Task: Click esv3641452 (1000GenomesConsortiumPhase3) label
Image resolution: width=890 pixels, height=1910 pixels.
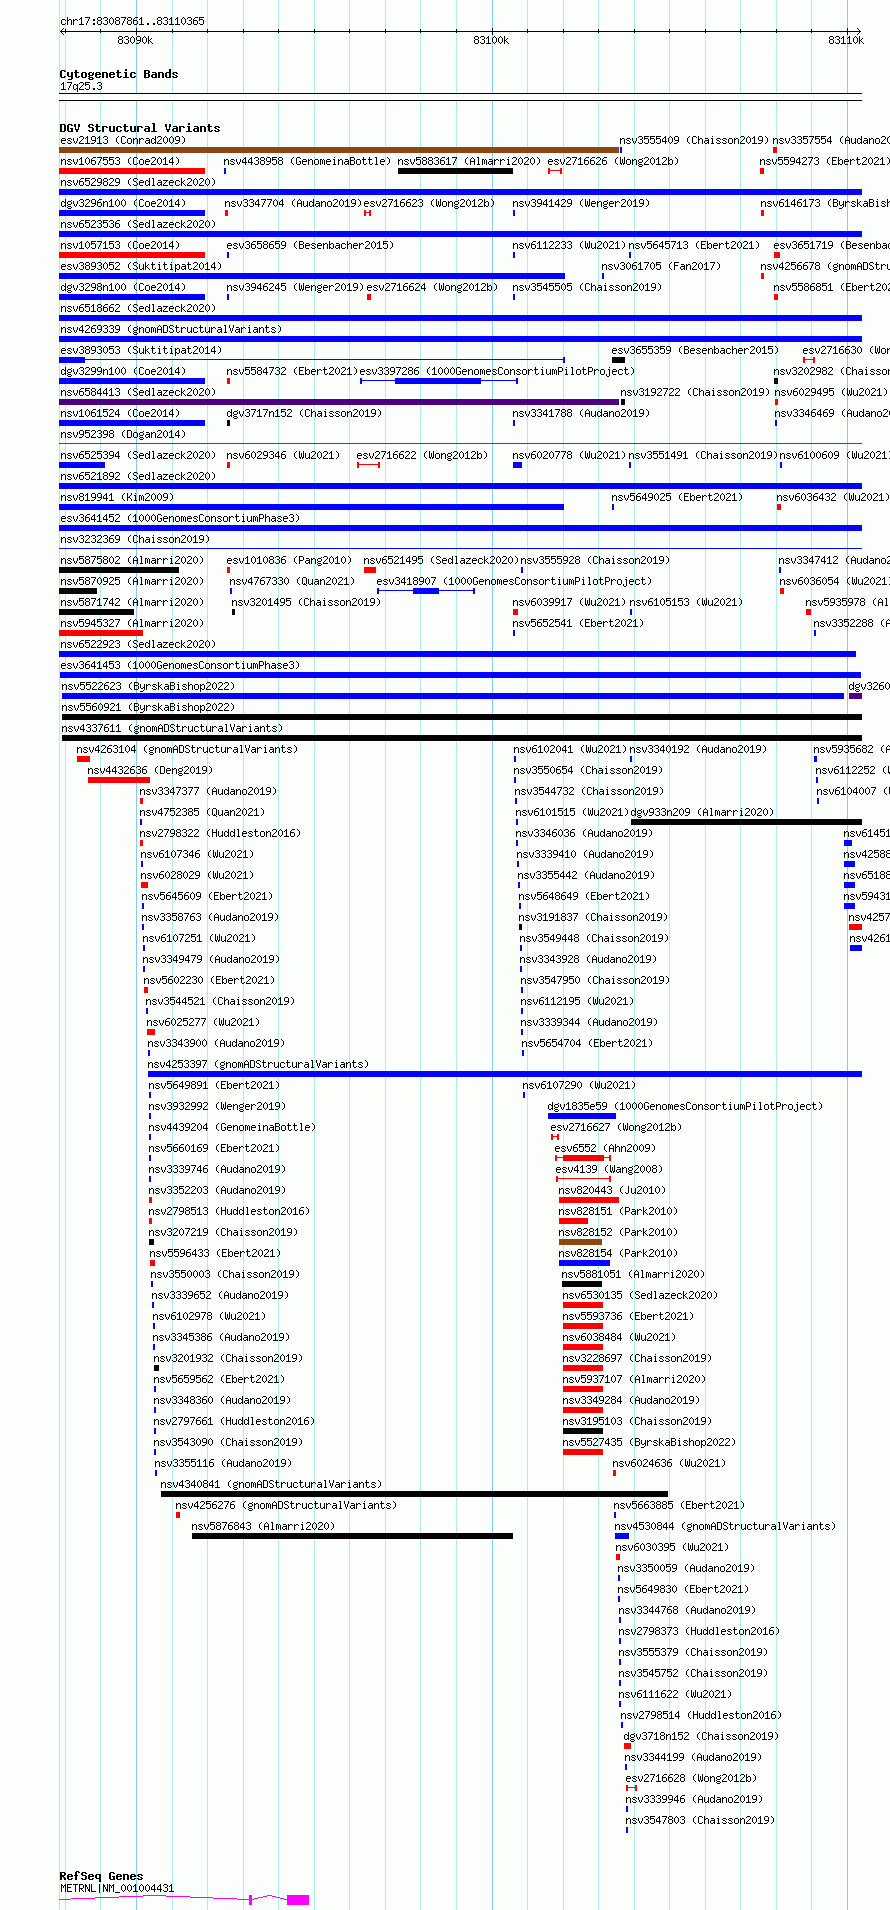Action: [x=179, y=519]
